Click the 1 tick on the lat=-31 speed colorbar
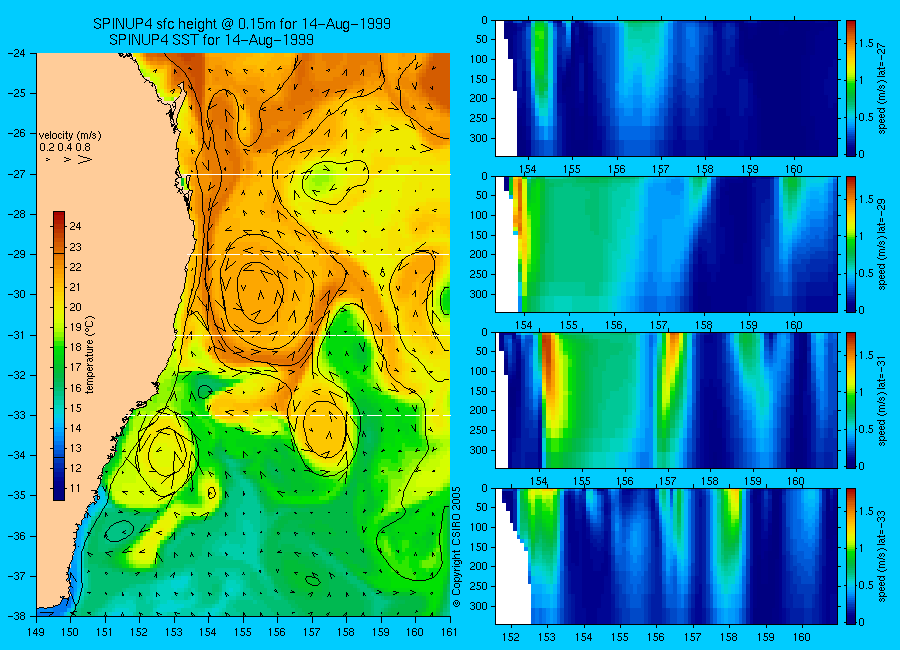 (x=862, y=392)
